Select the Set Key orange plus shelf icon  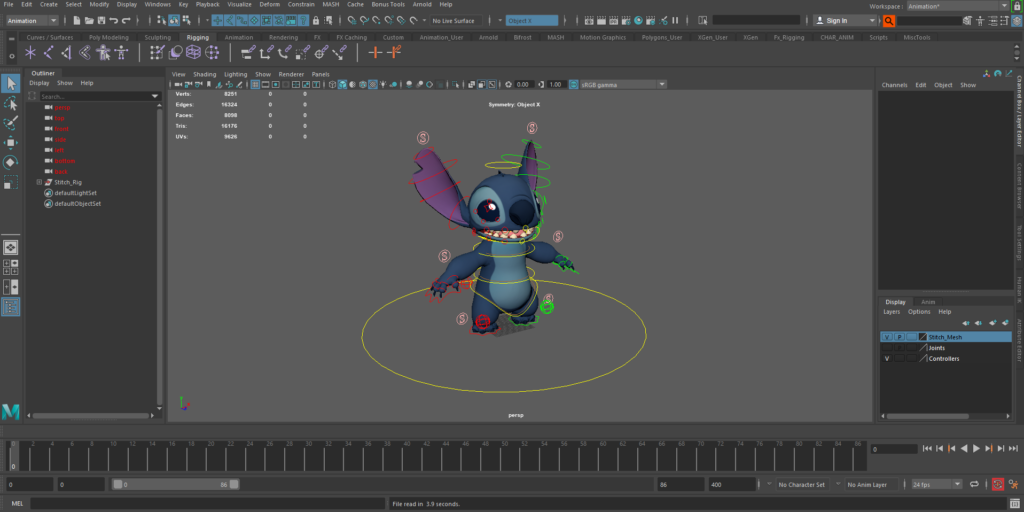375,52
